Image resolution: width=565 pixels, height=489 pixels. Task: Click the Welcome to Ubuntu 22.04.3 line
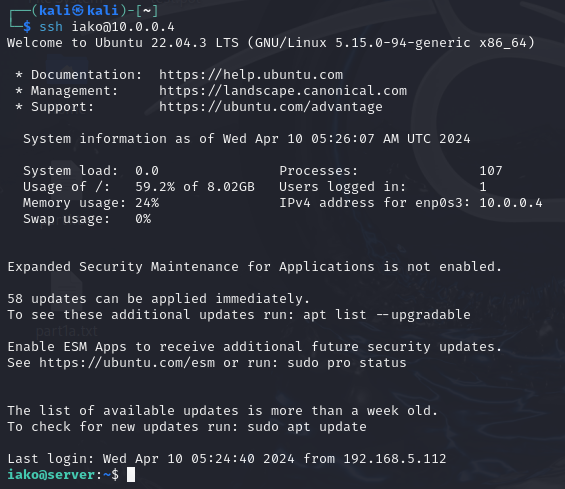pyautogui.click(x=271, y=43)
